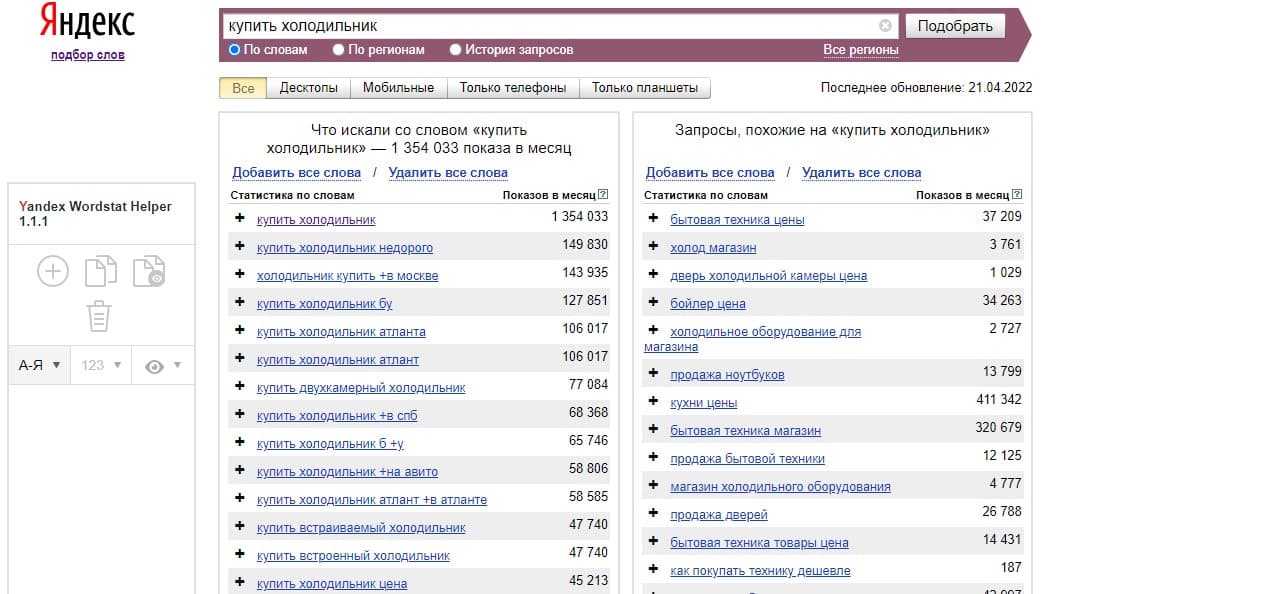Image resolution: width=1273 pixels, height=594 pixels.
Task: Clear the search field with the X icon
Action: pyautogui.click(x=885, y=26)
